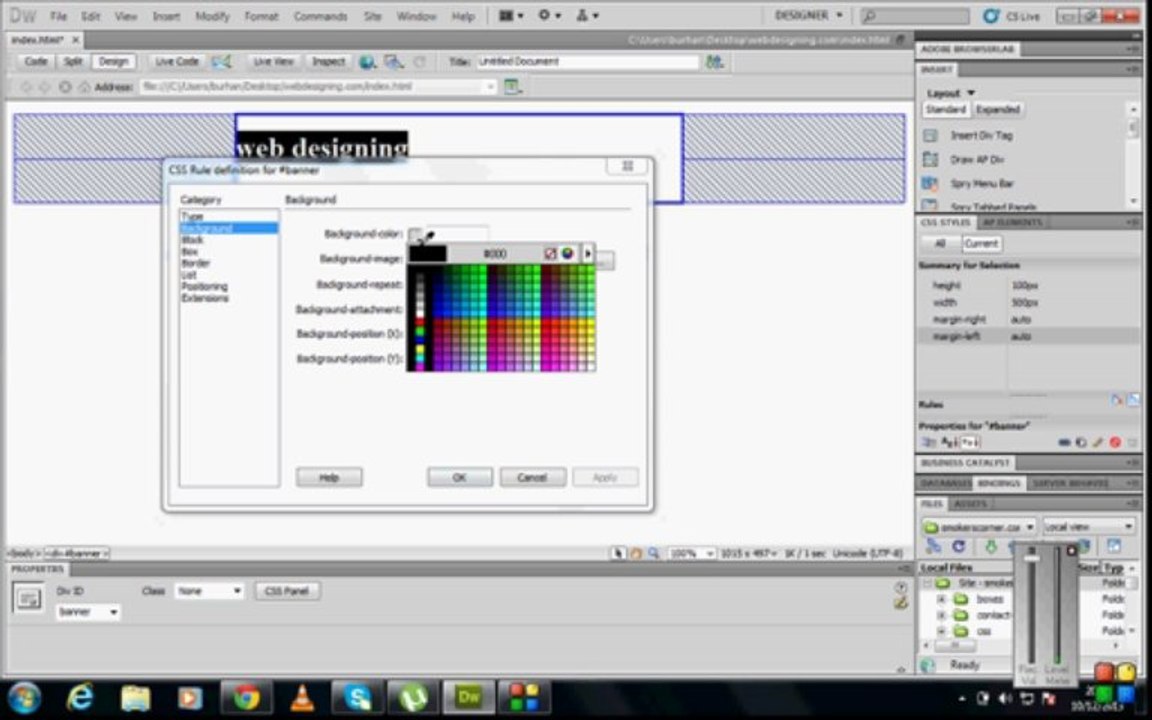This screenshot has width=1152, height=720.
Task: Click the Attach style sheet link icon
Action: pyautogui.click(x=1064, y=442)
